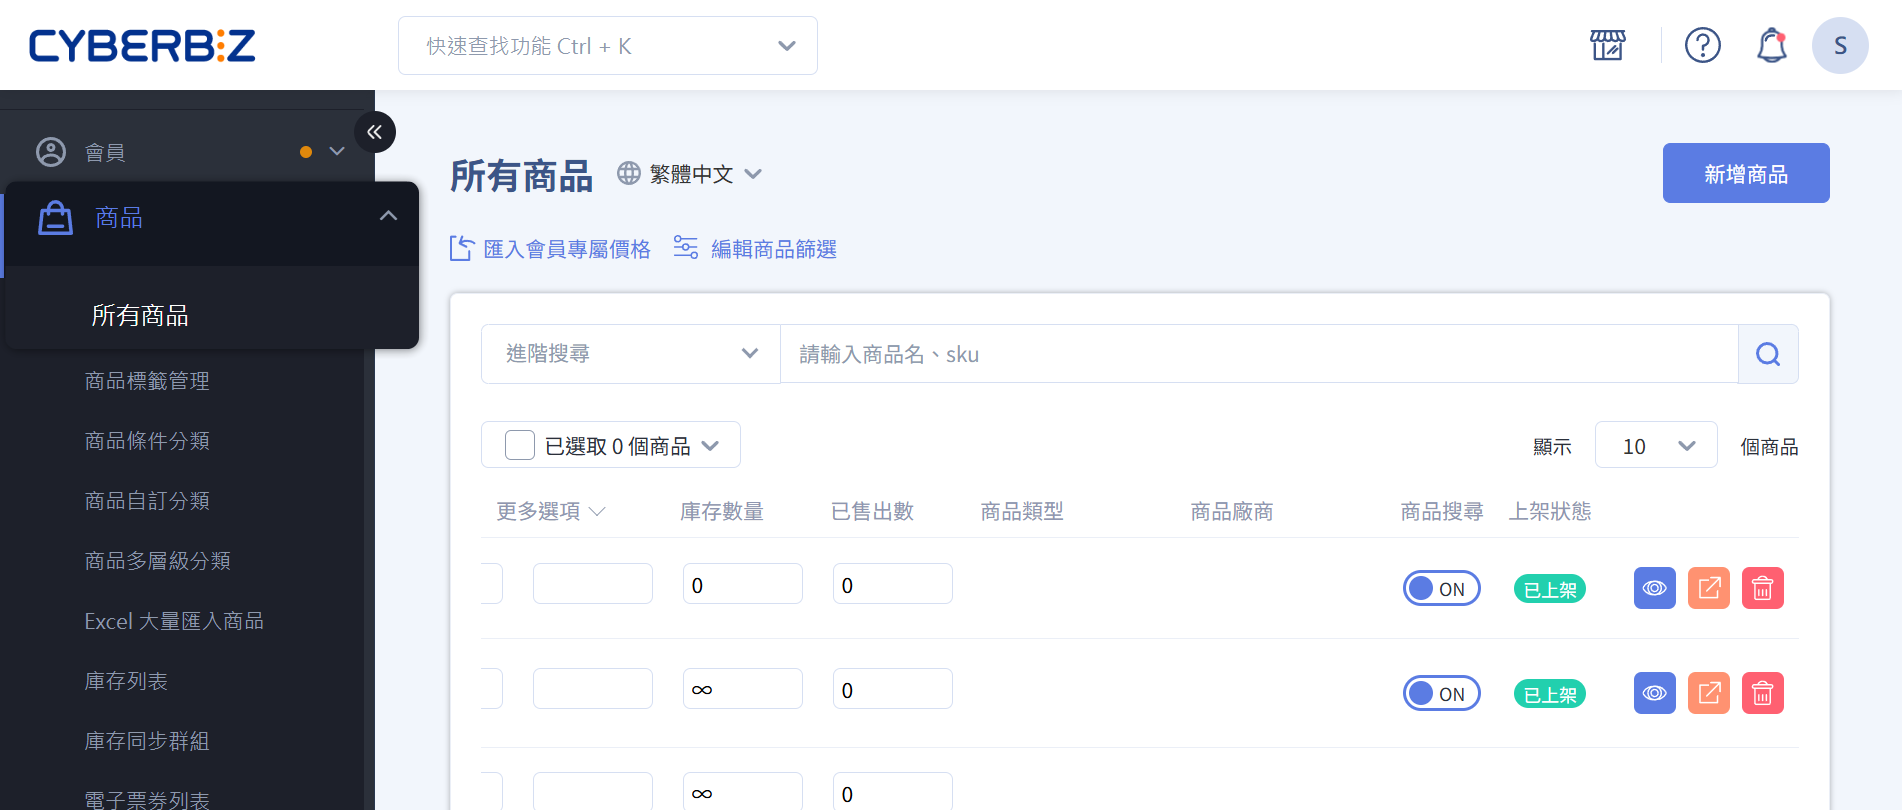This screenshot has height=810, width=1902.
Task: Click the search magnifier button
Action: [1767, 354]
